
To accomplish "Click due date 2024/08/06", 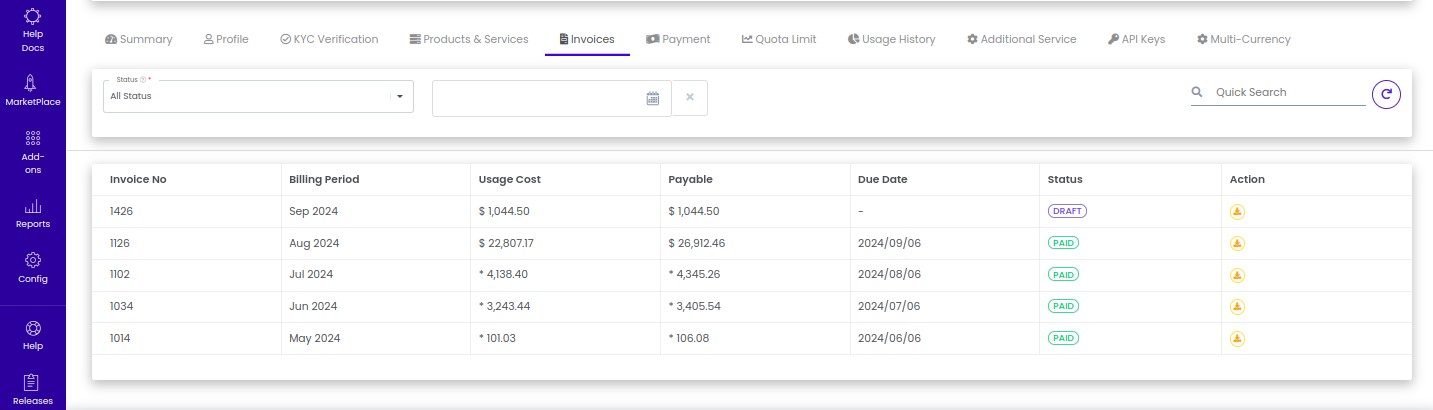I will click(889, 274).
